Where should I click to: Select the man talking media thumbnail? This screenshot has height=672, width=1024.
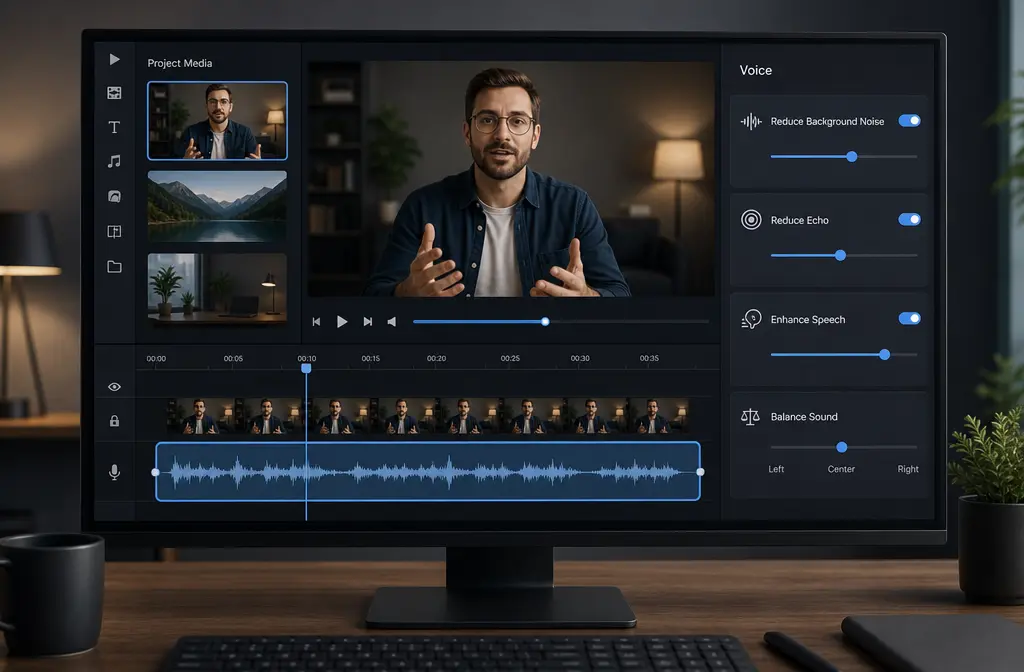coord(217,121)
